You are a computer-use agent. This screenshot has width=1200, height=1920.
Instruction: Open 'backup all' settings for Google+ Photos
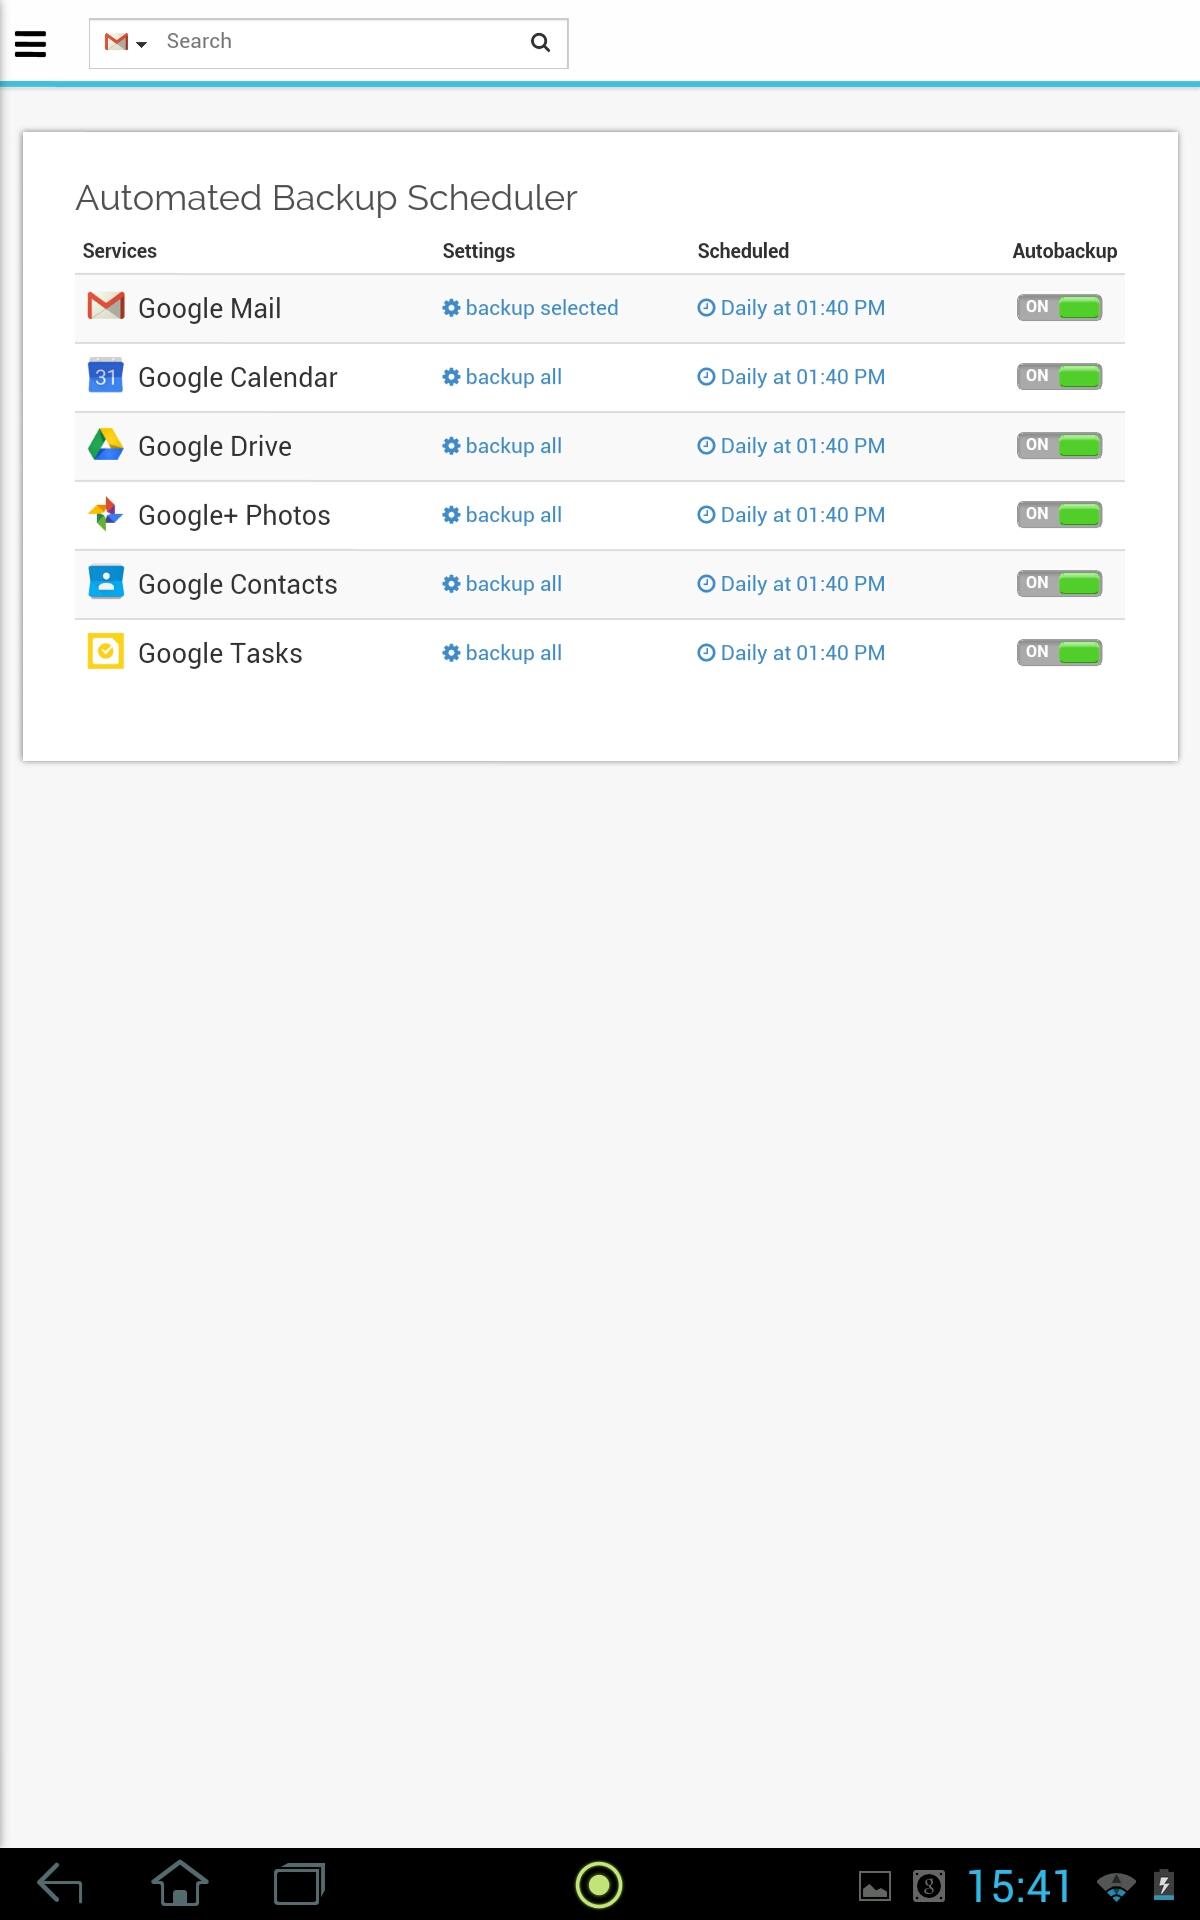(x=502, y=515)
